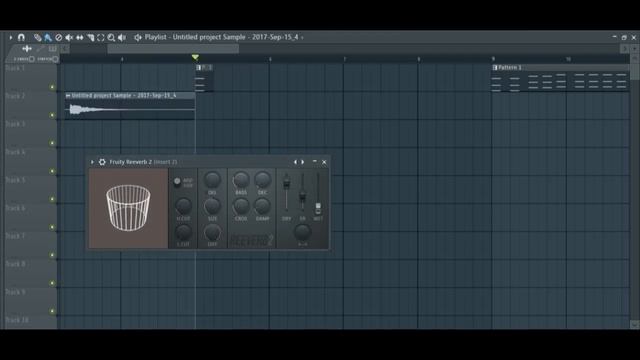The width and height of the screenshot is (640, 360).
Task: Click bar 9 on the timeline ruler
Action: click(493, 59)
